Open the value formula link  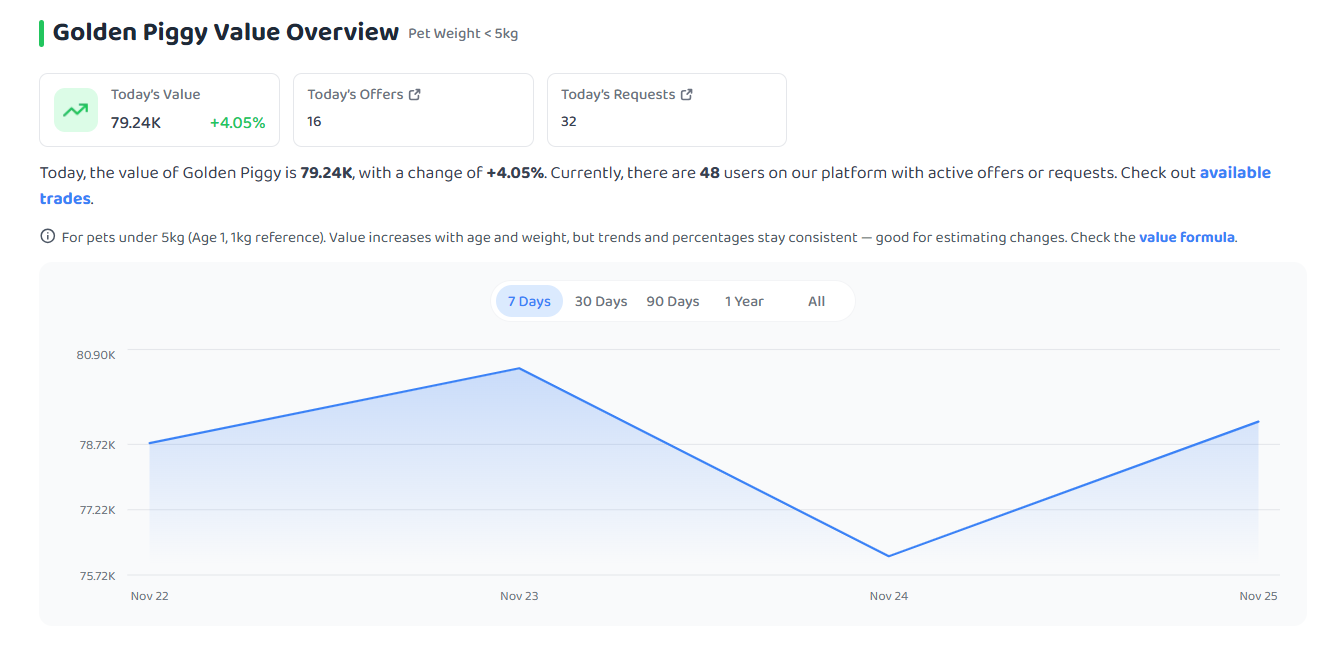coord(1187,237)
